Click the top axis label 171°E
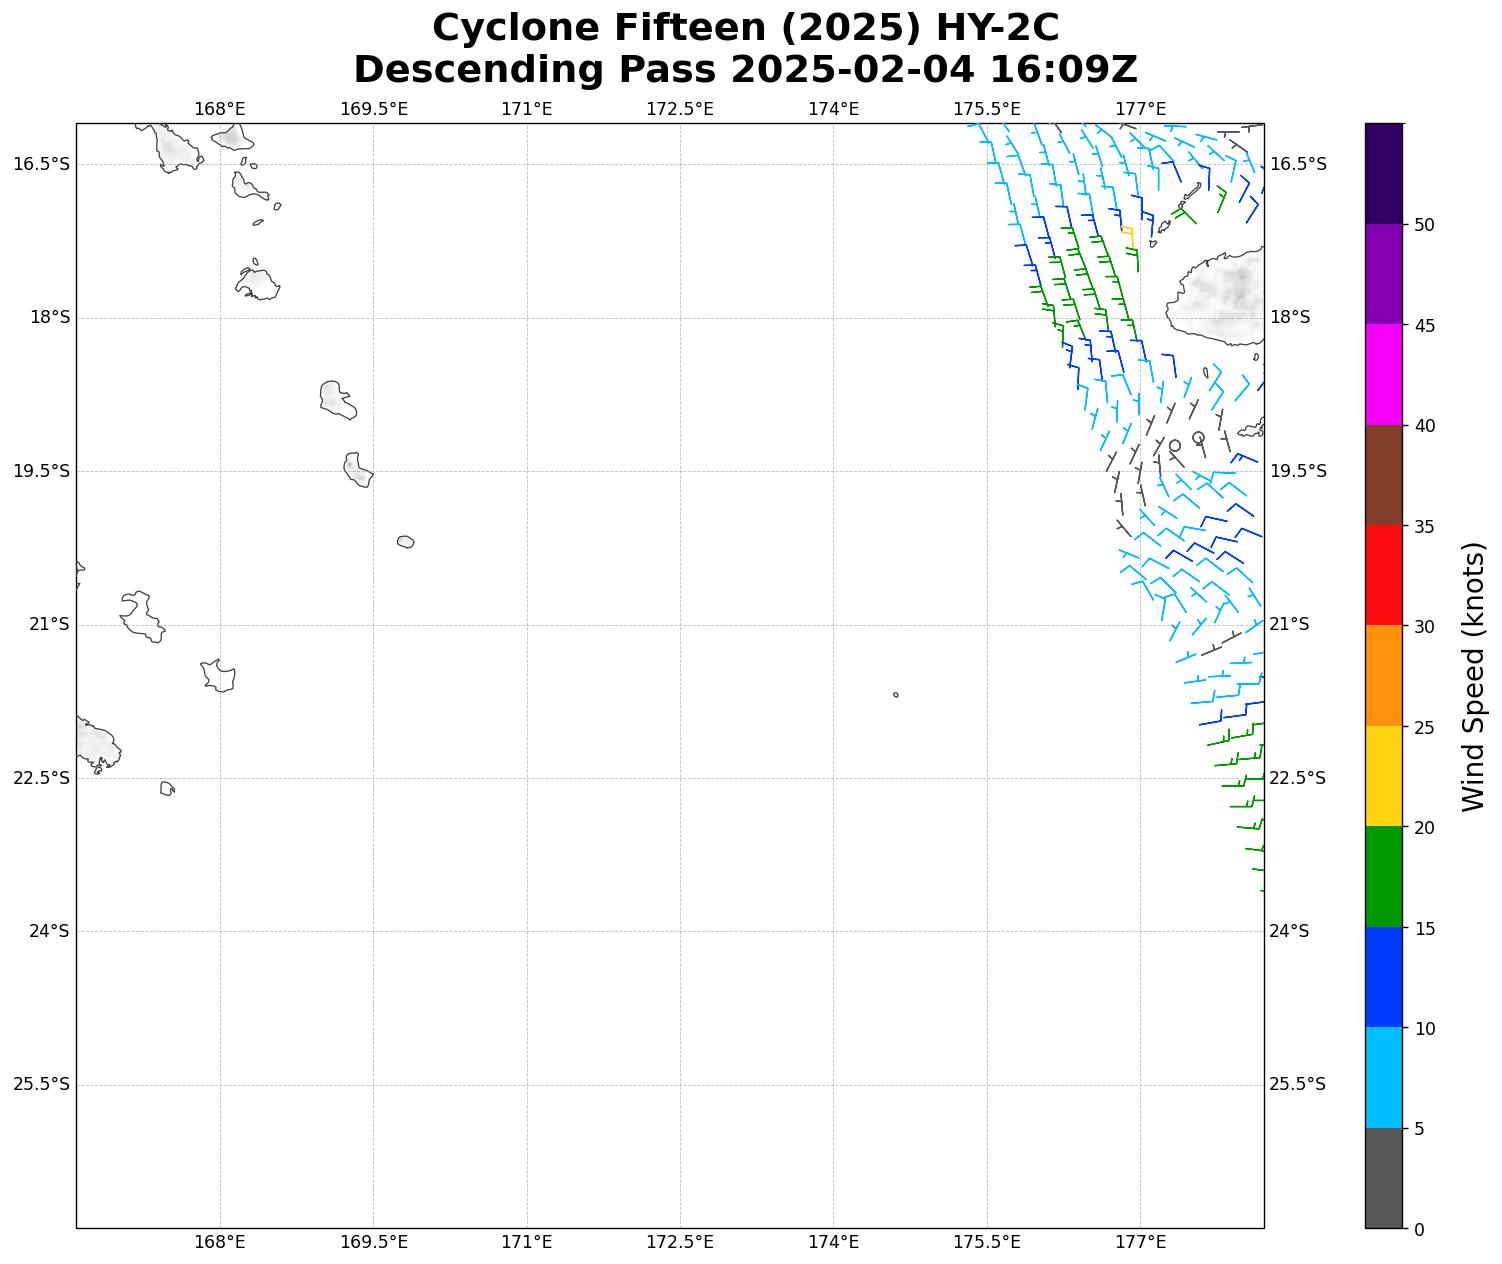The image size is (1502, 1264). pos(526,109)
